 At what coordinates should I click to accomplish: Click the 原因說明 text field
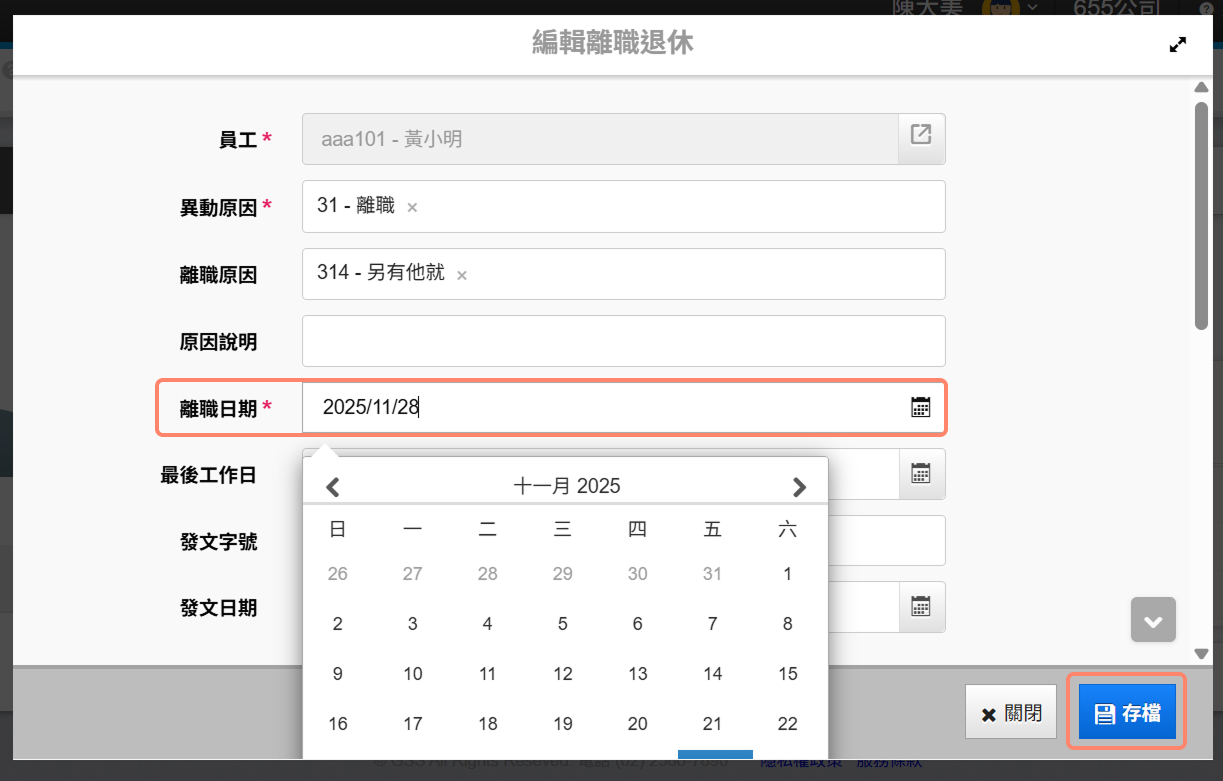(623, 341)
